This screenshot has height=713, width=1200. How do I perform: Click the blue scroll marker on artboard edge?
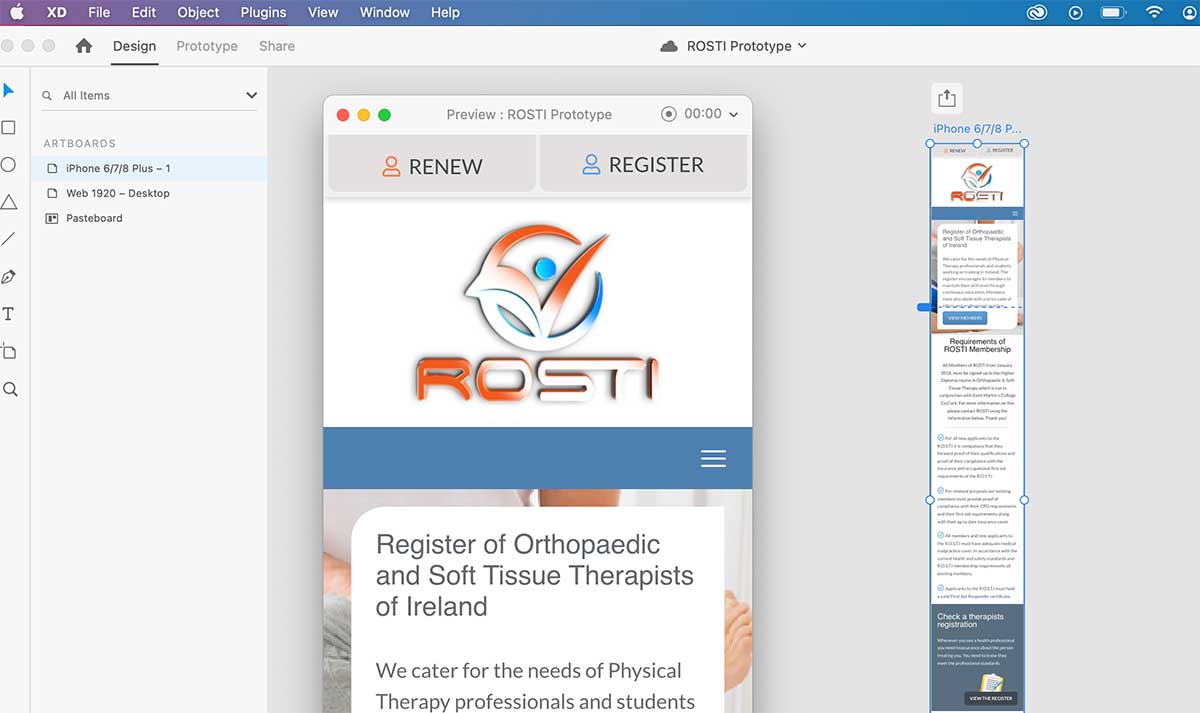924,308
